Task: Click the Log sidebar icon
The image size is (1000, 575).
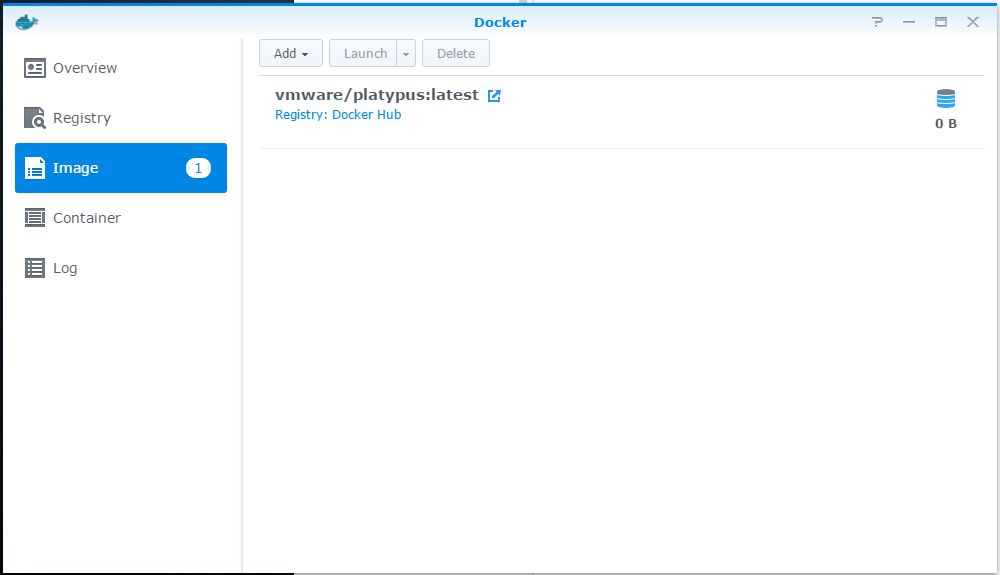Action: pos(35,268)
